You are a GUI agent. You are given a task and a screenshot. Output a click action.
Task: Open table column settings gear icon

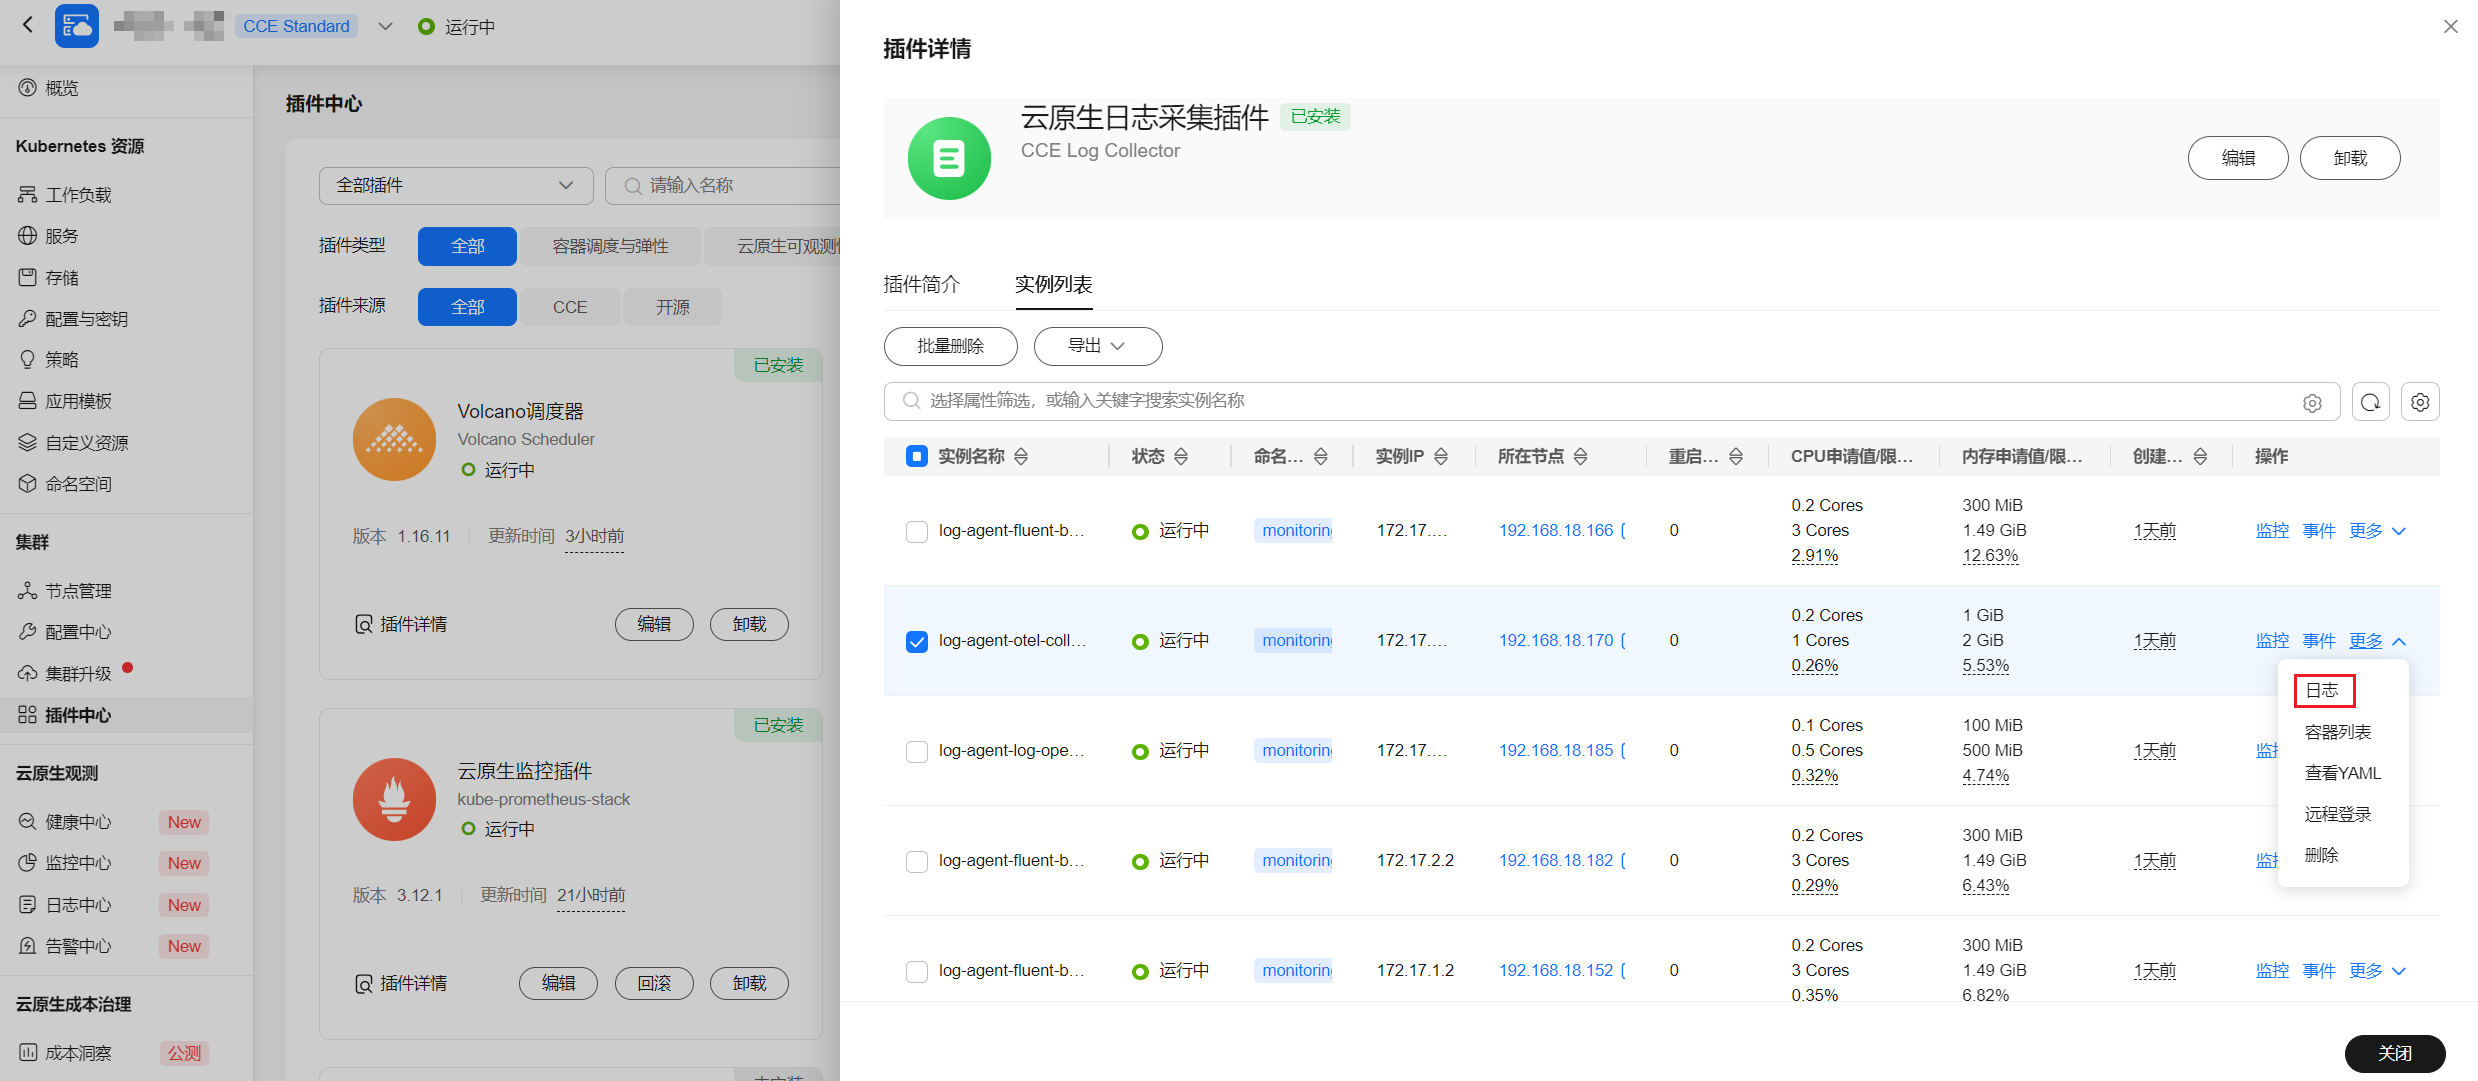(2420, 402)
